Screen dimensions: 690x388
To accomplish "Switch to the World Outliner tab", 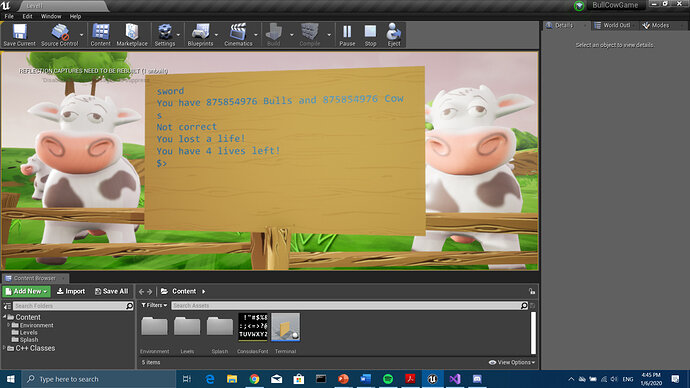I will 616,26.
